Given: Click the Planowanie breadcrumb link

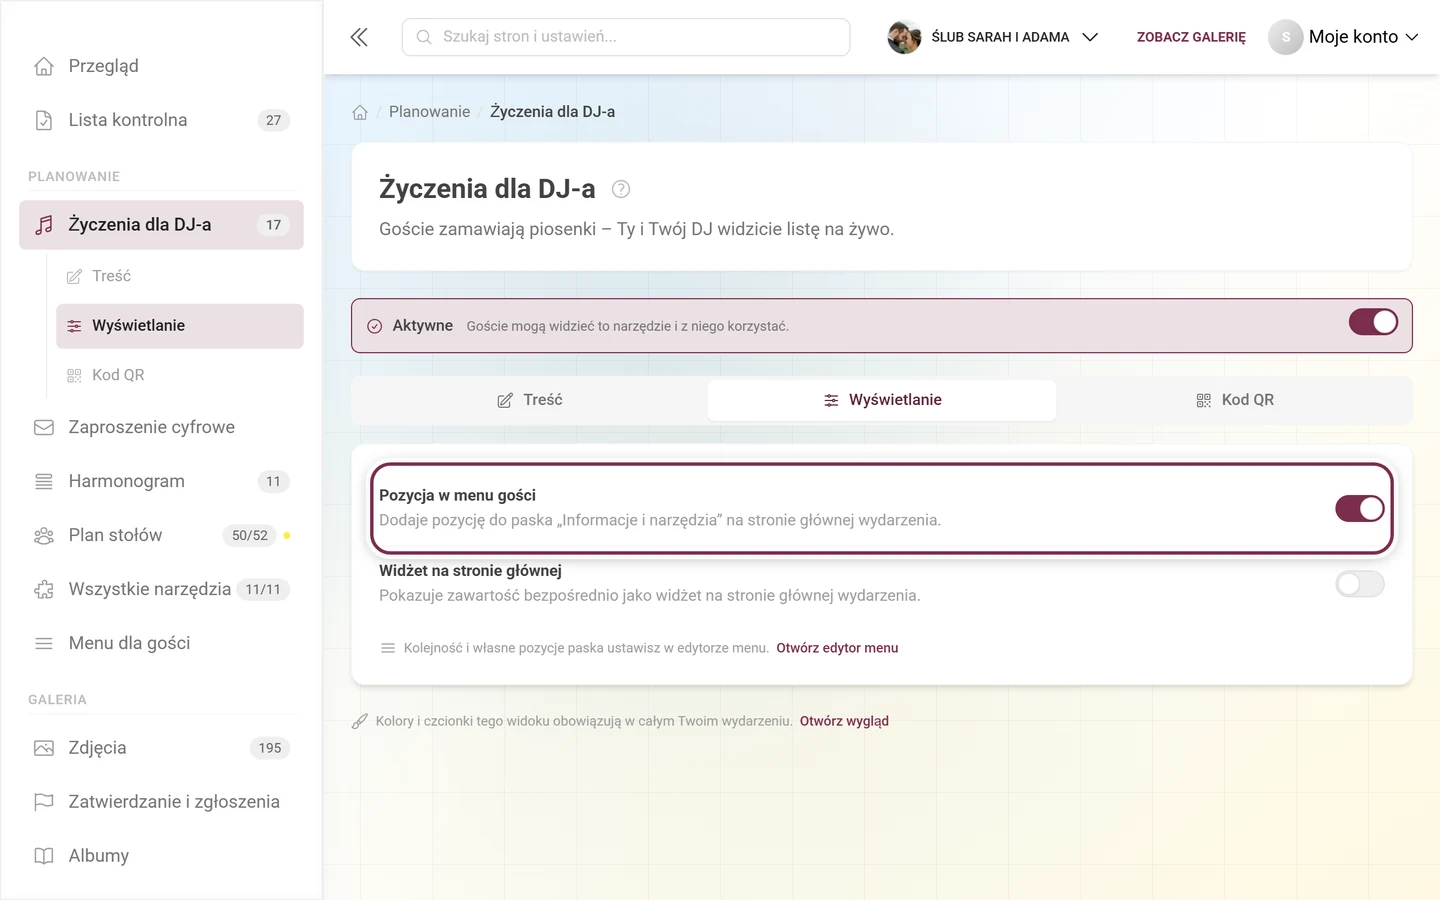Looking at the screenshot, I should pos(429,112).
